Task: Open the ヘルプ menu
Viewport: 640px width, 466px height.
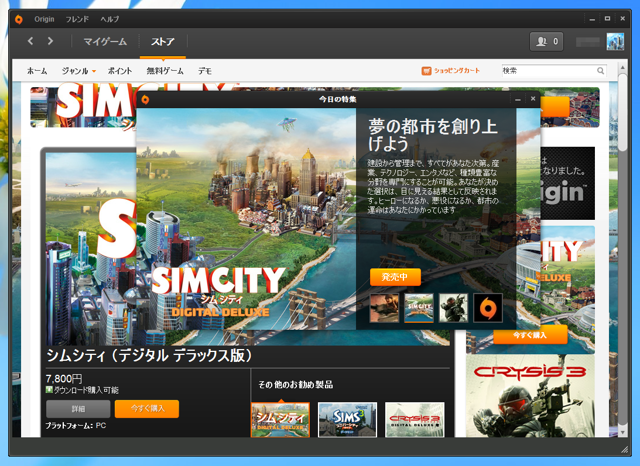Action: coord(110,19)
